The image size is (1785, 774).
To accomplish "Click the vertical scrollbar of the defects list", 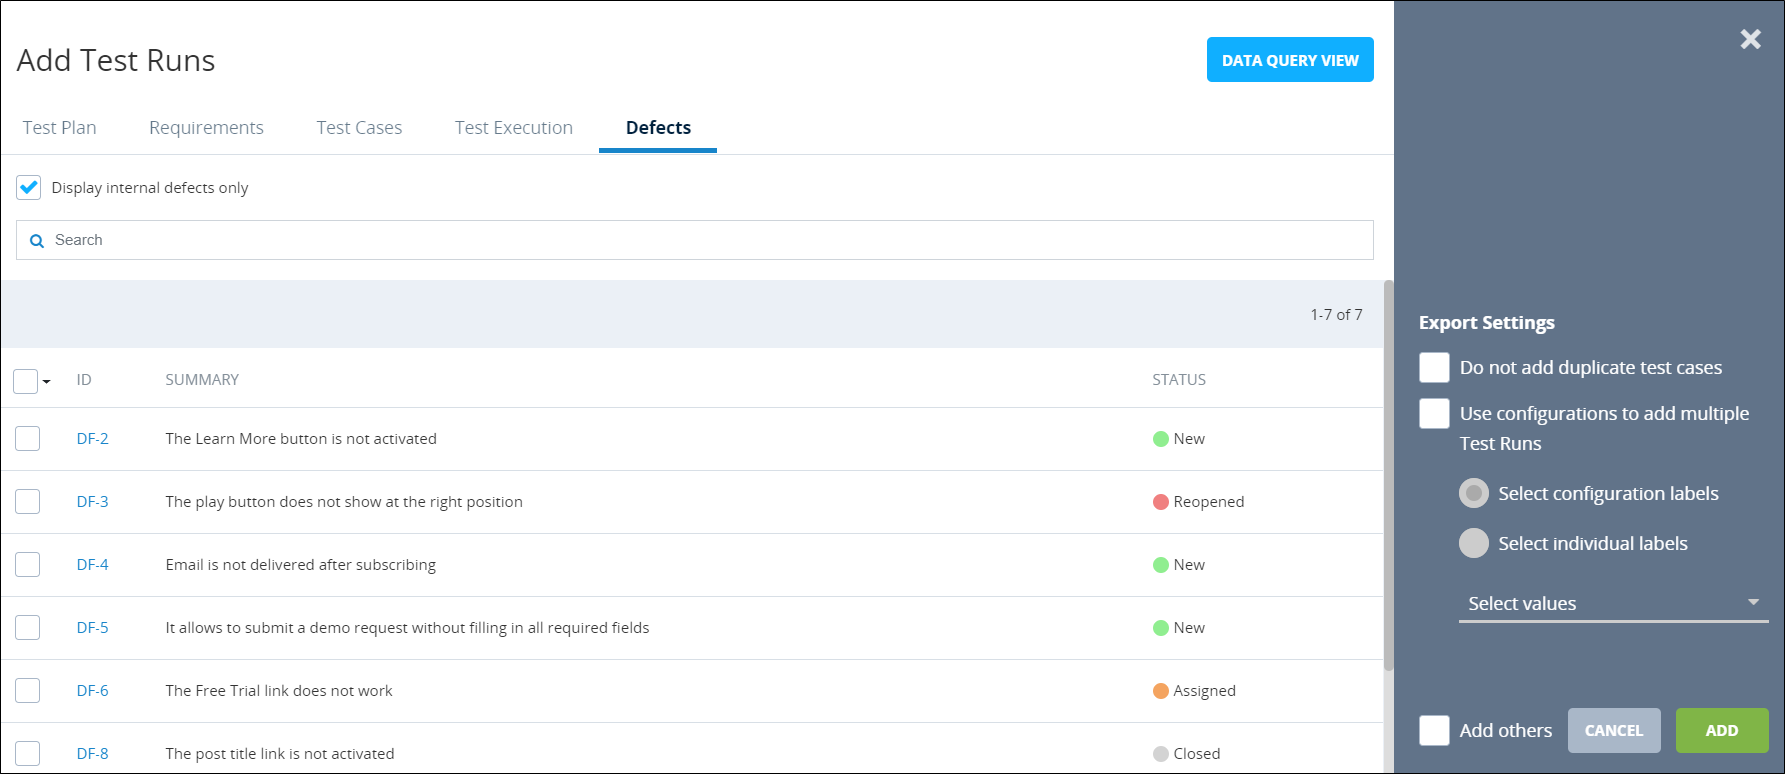I will tap(1388, 475).
